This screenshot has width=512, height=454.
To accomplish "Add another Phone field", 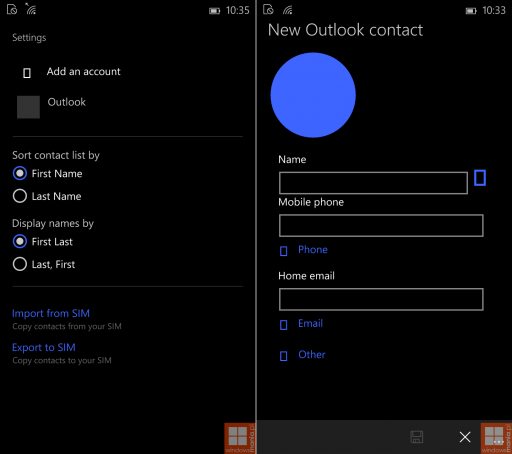I will [313, 249].
